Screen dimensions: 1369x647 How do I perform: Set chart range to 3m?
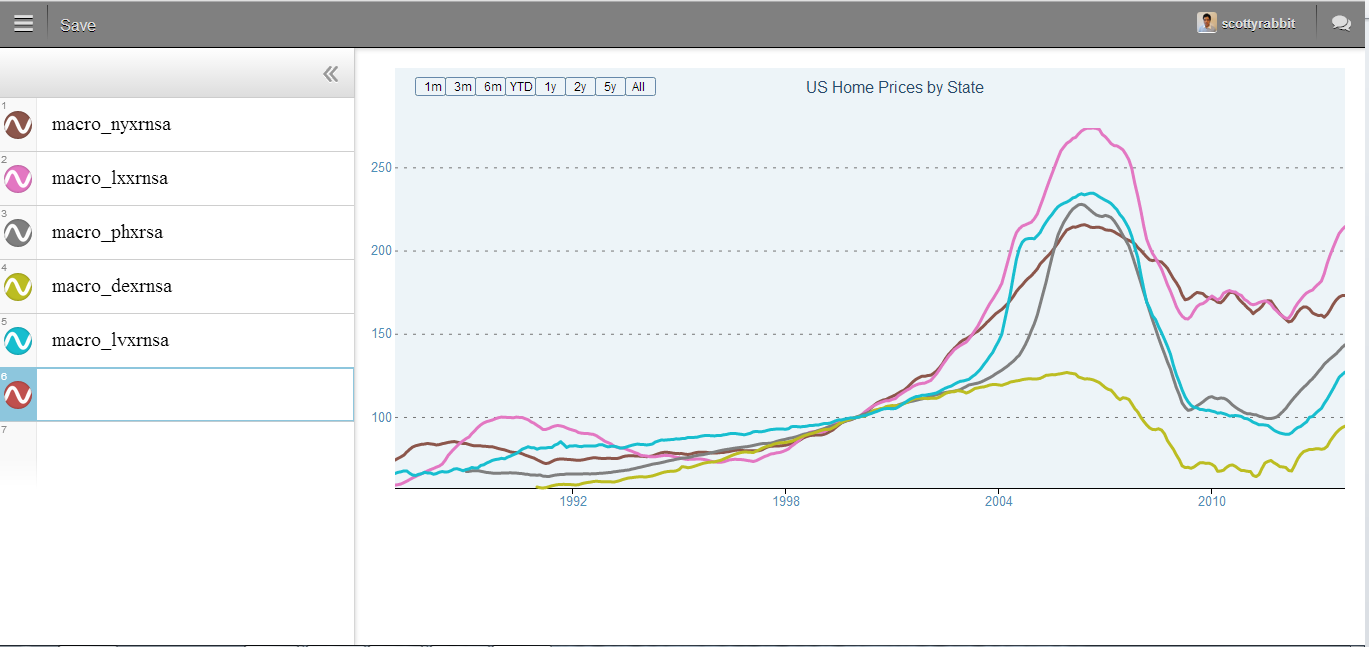point(462,87)
